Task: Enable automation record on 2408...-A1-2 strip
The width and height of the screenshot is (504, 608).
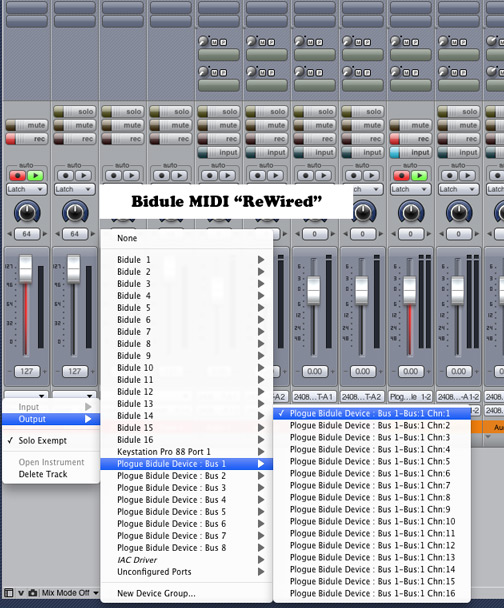Action: (449, 176)
